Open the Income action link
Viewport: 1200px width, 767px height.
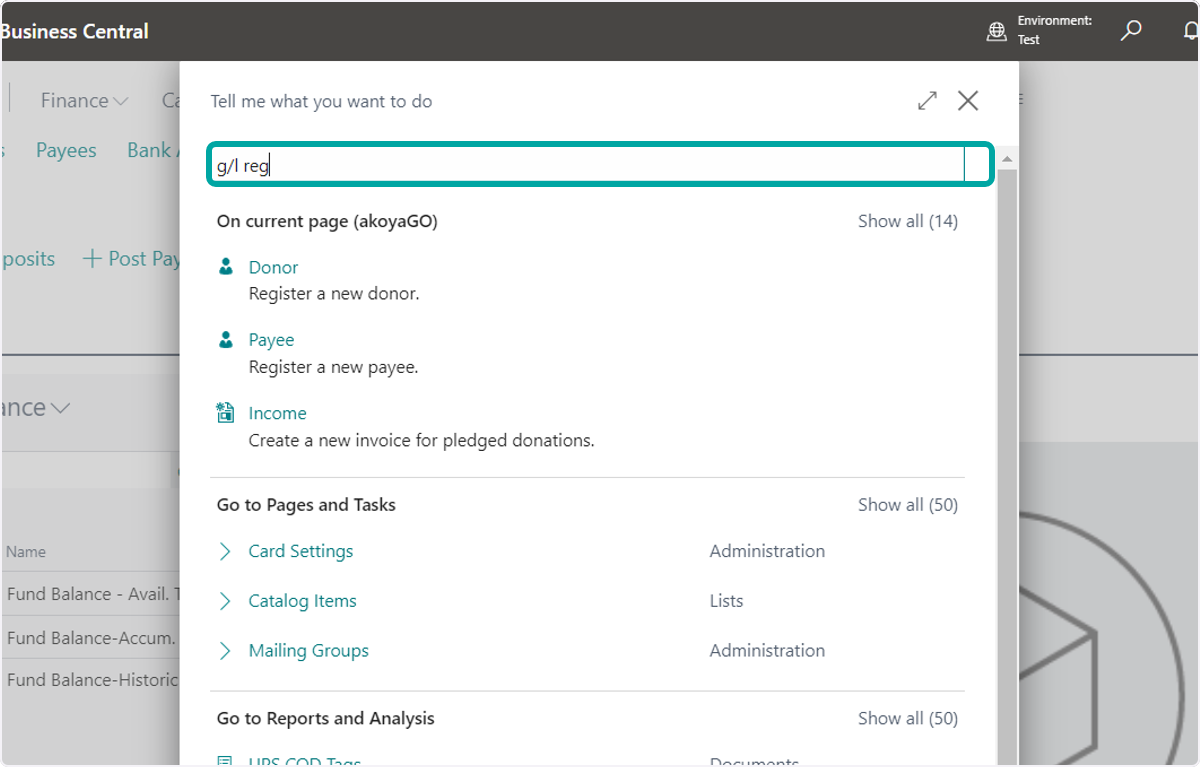coord(277,413)
